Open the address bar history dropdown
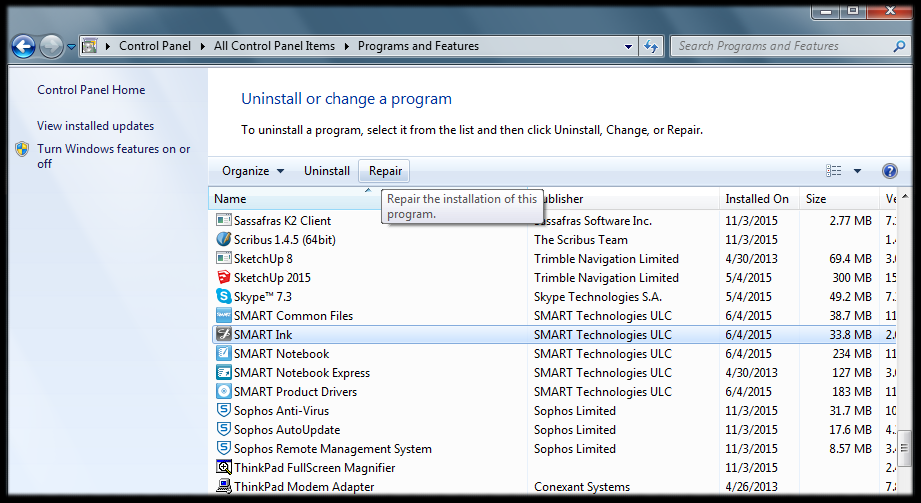The image size is (921, 503). (x=628, y=46)
